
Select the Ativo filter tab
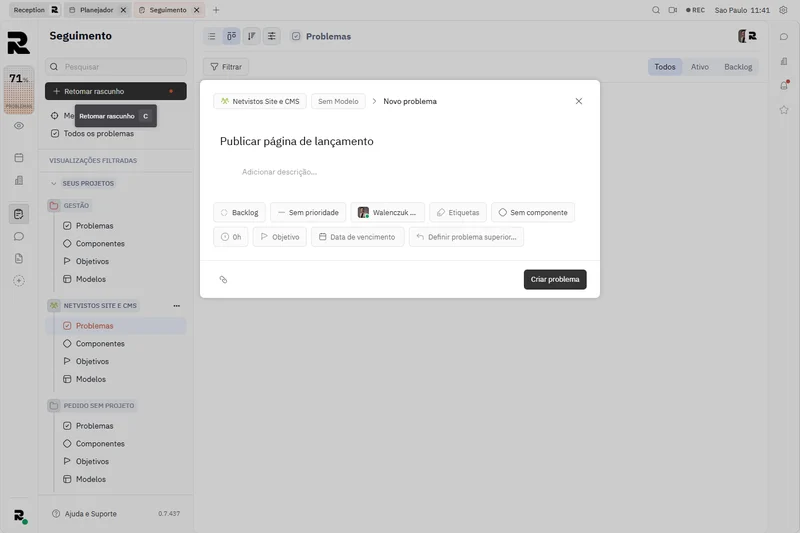click(x=699, y=67)
